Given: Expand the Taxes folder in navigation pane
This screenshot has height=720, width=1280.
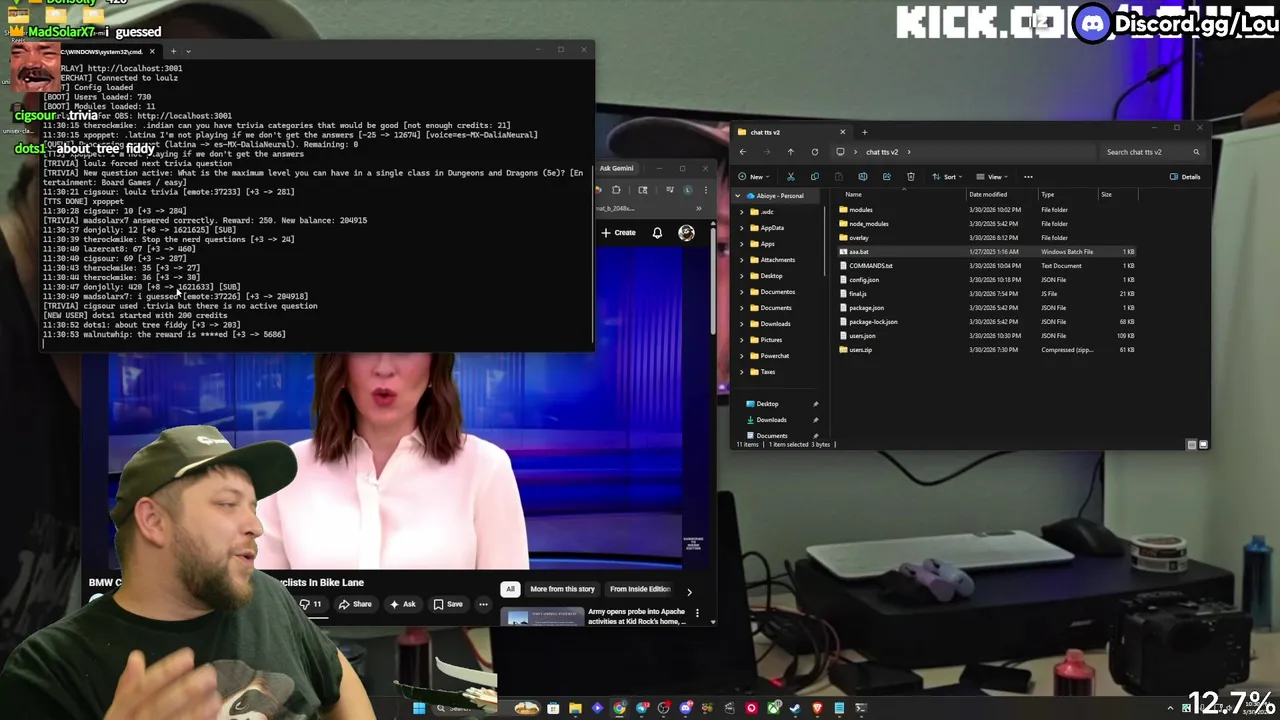Looking at the screenshot, I should [743, 372].
